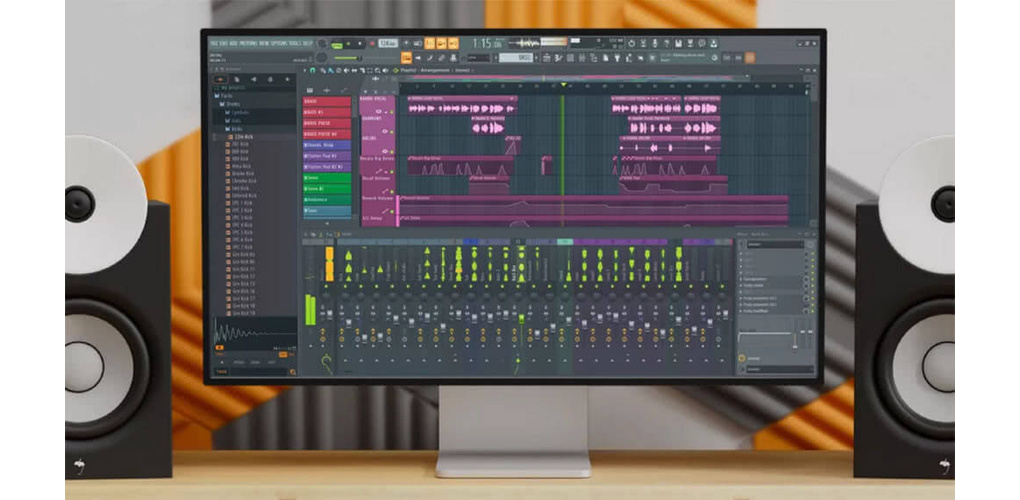Select the topmost red pattern in the picker

tap(327, 101)
